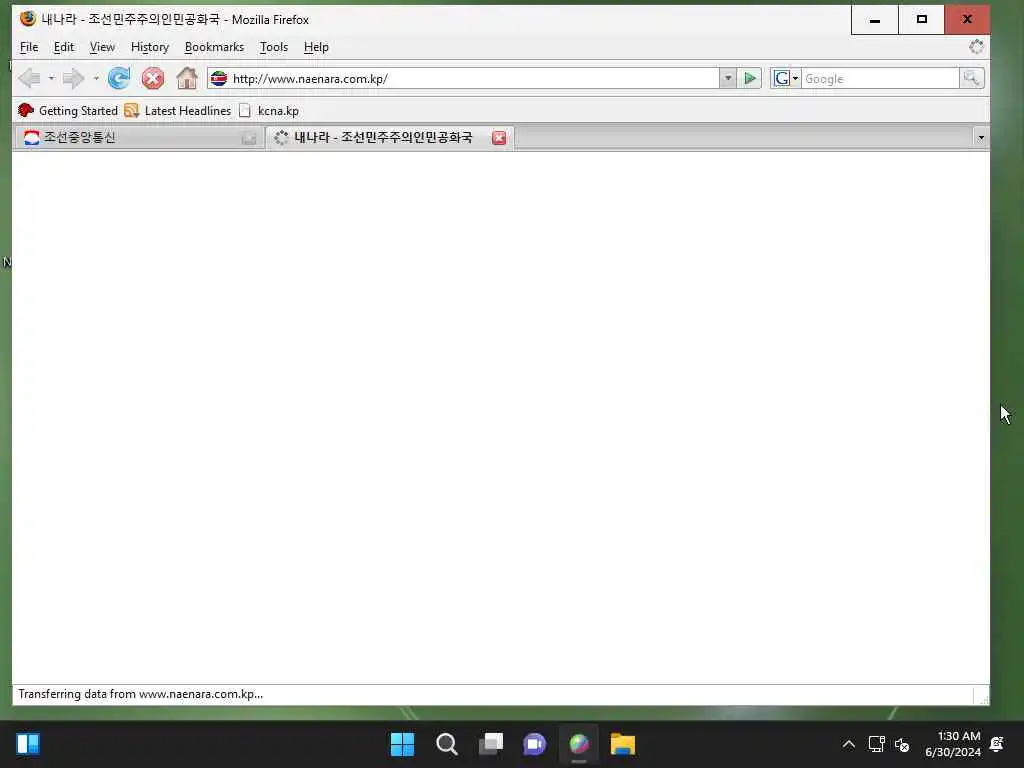Open Task View on the taskbar
The image size is (1024, 768).
[490, 744]
